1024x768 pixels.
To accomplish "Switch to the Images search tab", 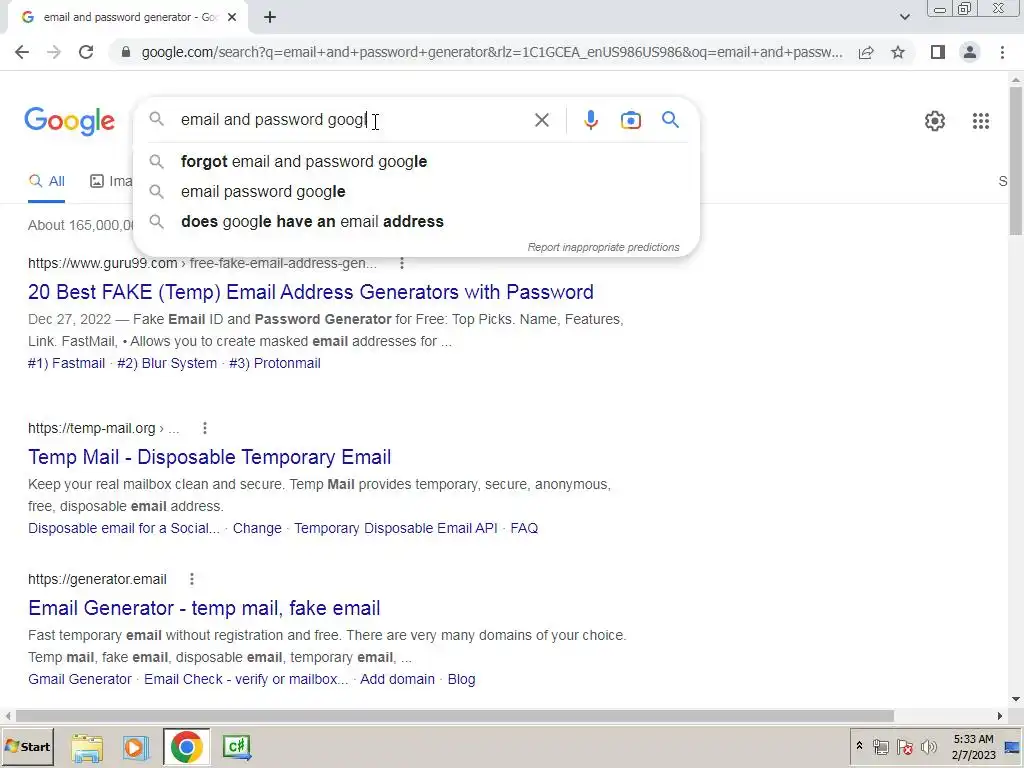I will 111,182.
